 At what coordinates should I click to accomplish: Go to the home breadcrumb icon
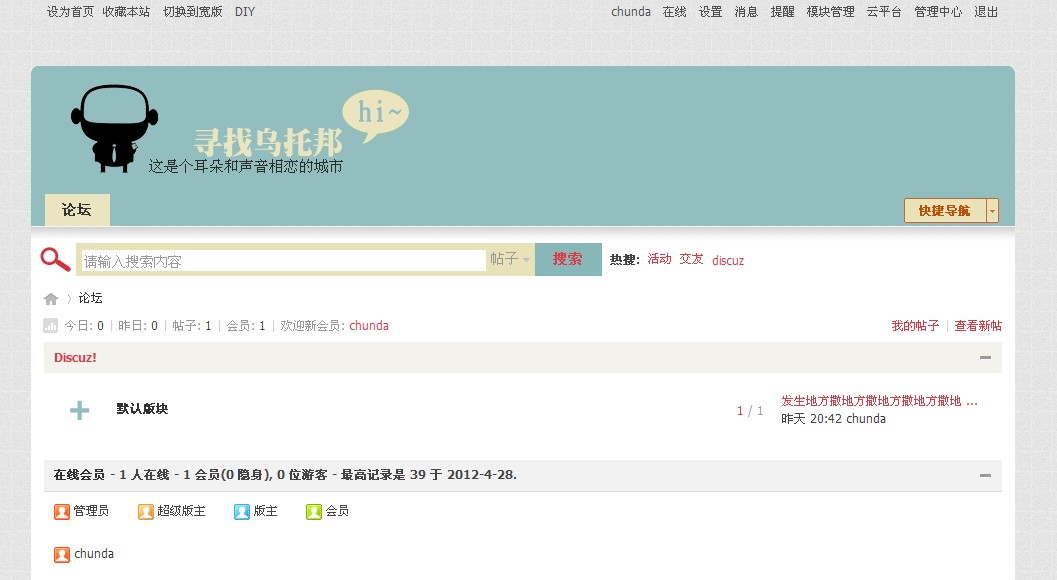point(51,299)
